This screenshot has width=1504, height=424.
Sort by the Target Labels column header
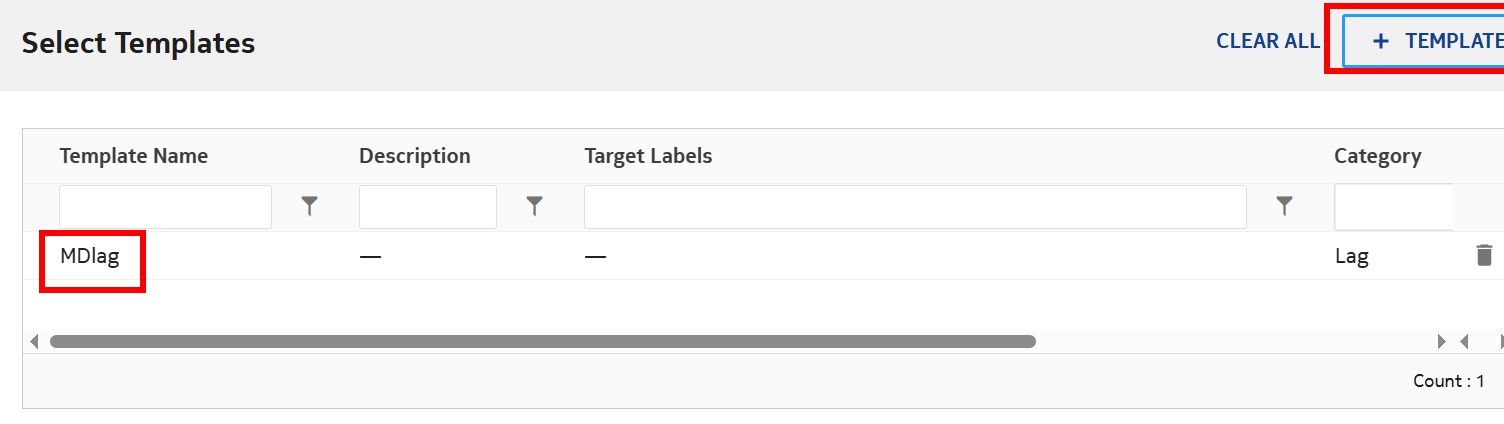(648, 156)
